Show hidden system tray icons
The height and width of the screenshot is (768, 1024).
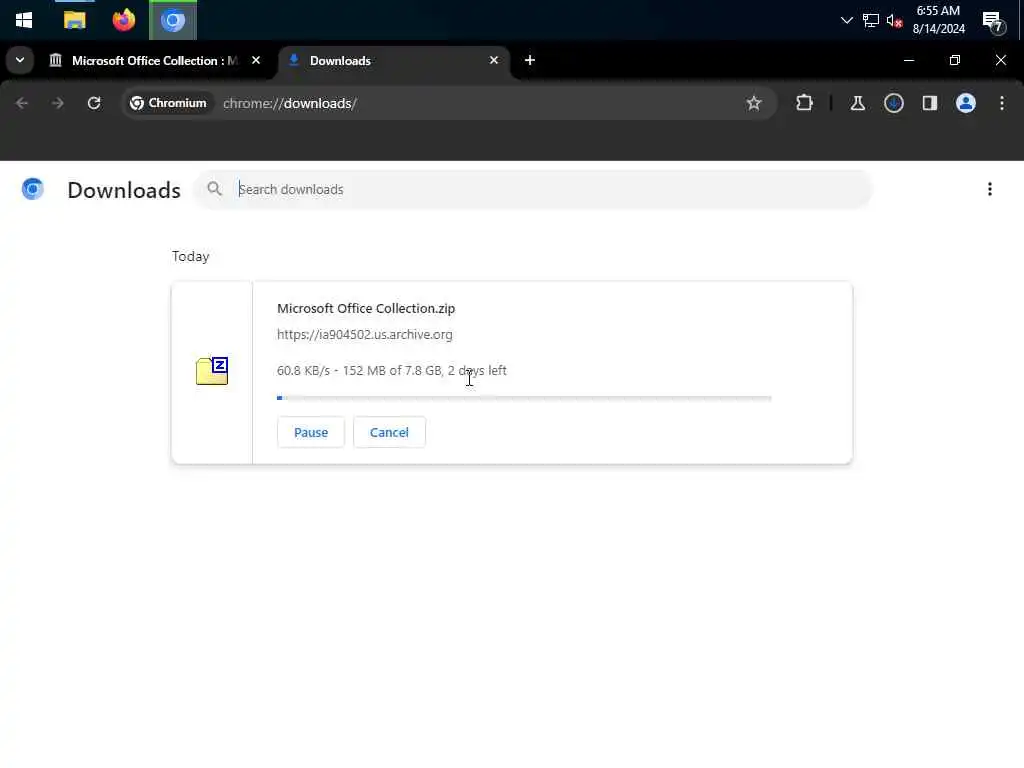846,20
